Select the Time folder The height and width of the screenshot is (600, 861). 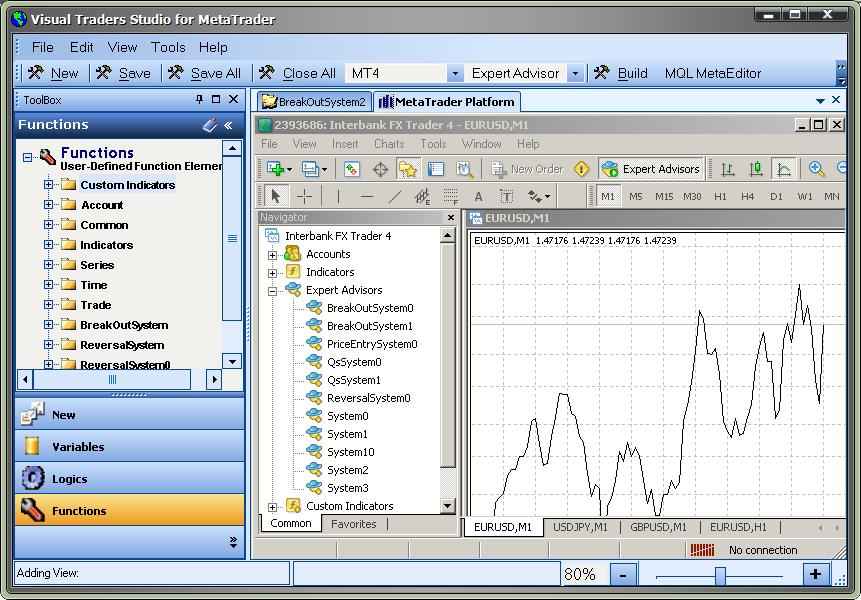pos(93,285)
